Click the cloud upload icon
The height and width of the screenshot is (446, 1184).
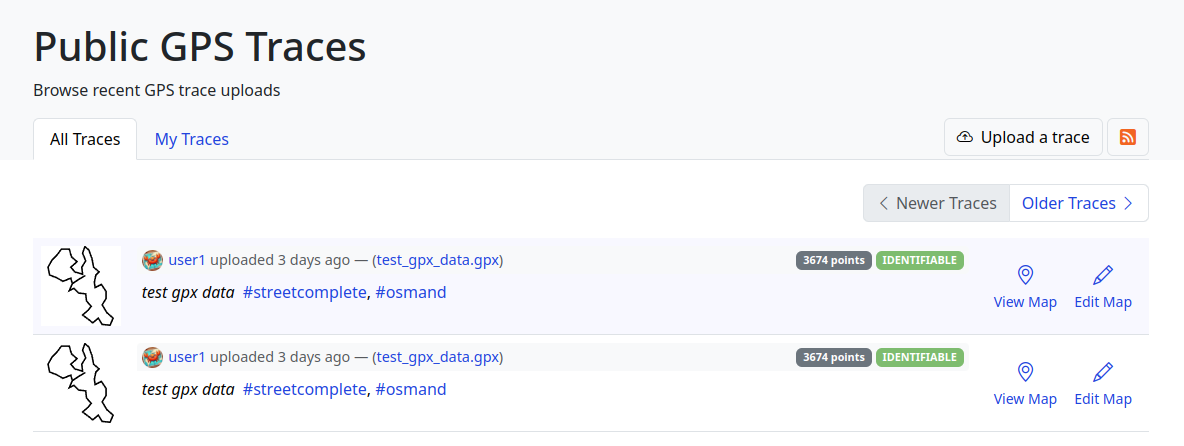pos(965,138)
